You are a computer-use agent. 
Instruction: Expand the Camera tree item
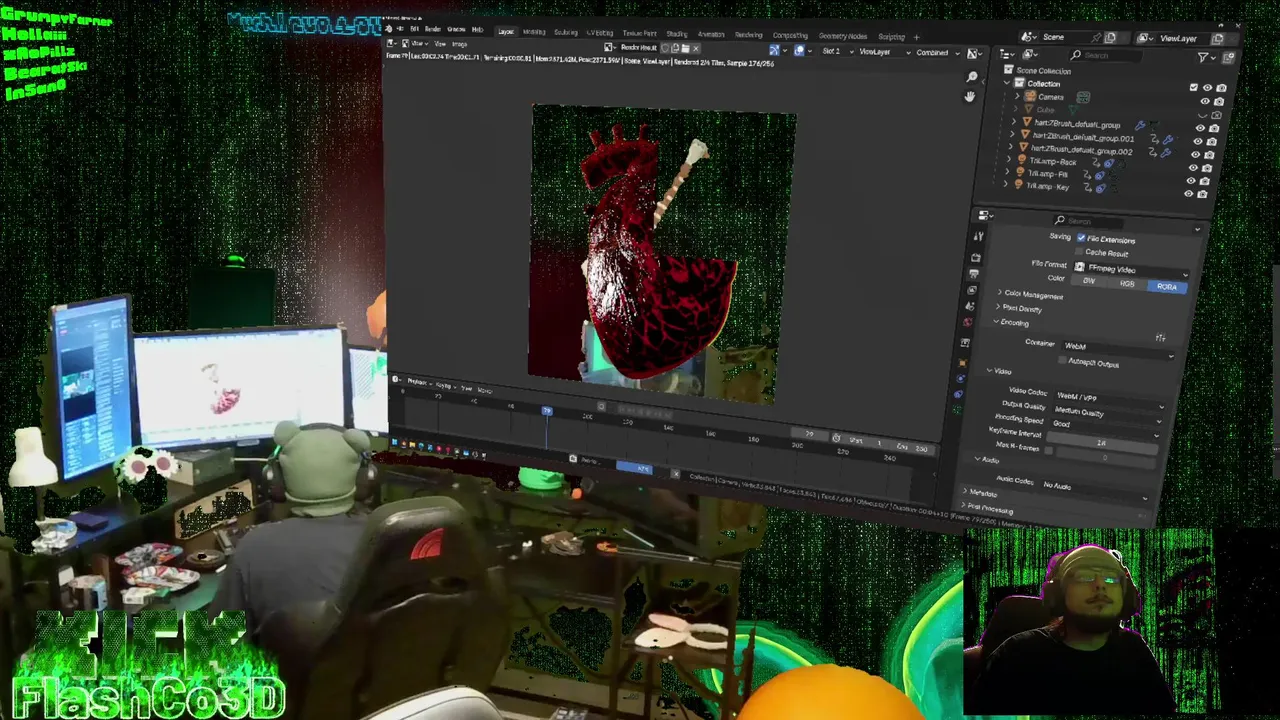click(1017, 96)
